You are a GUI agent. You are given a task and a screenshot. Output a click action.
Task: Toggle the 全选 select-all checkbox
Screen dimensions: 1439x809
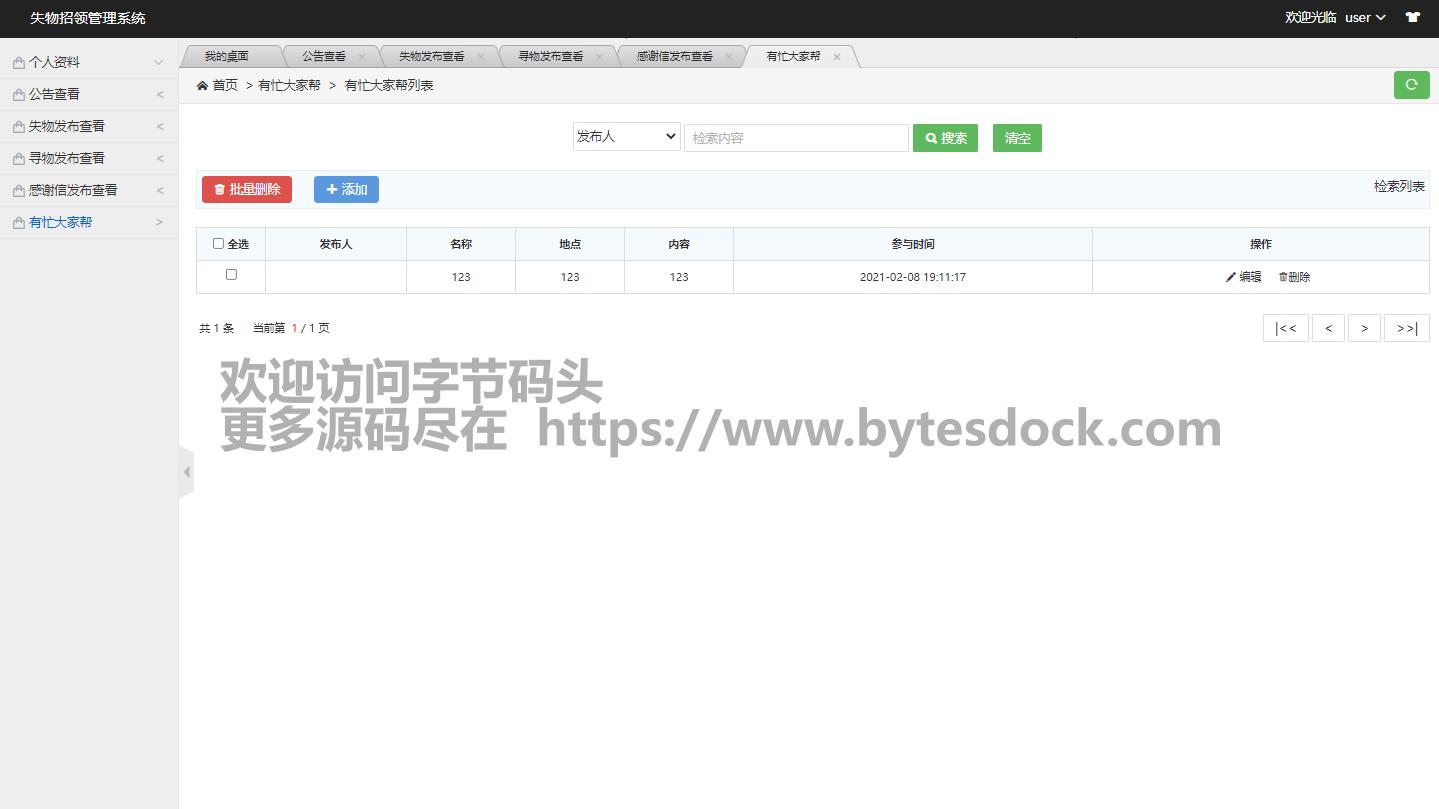[x=218, y=243]
